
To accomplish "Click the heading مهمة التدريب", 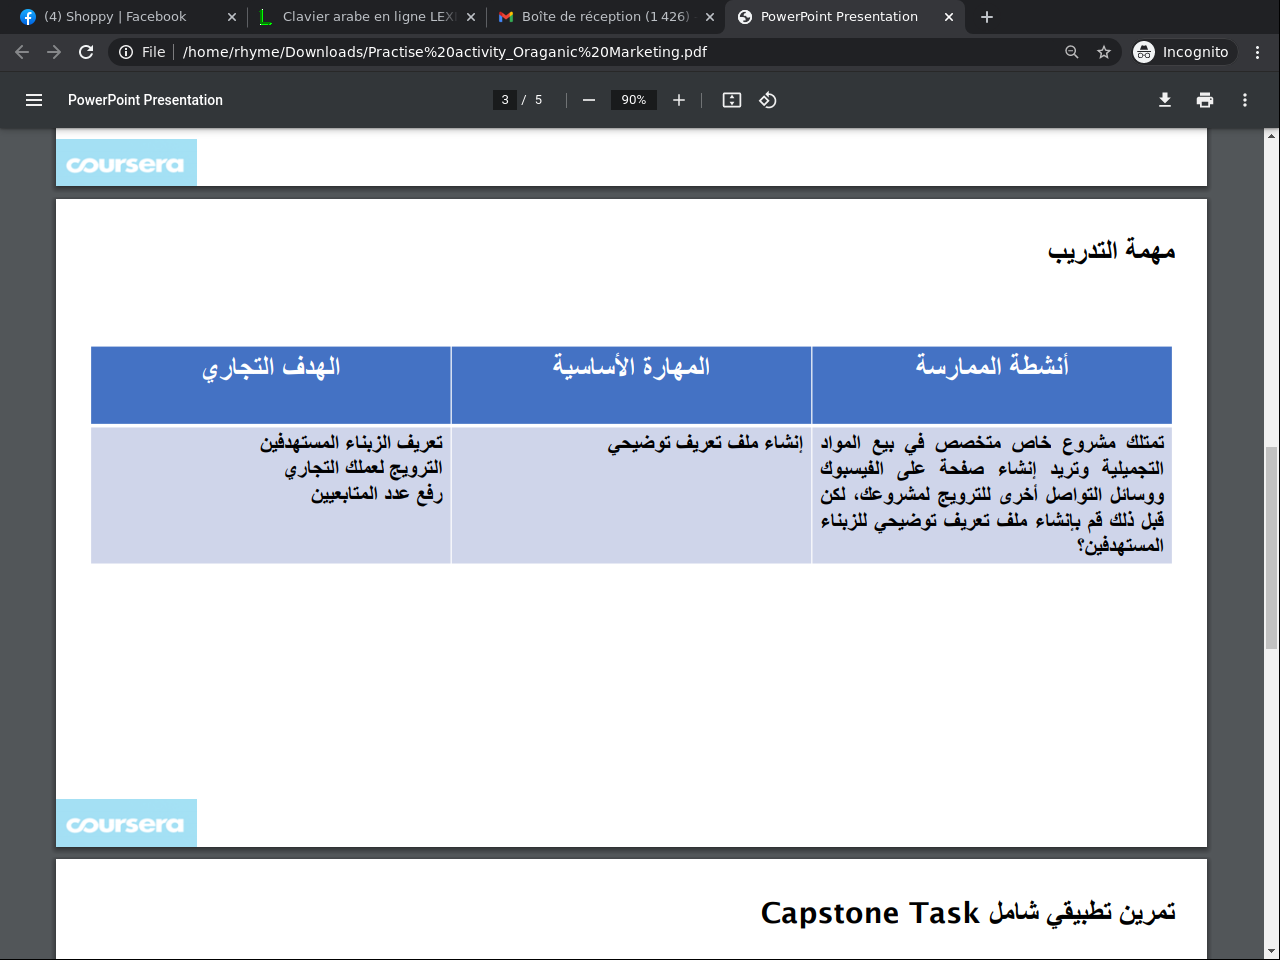I will pyautogui.click(x=1111, y=251).
